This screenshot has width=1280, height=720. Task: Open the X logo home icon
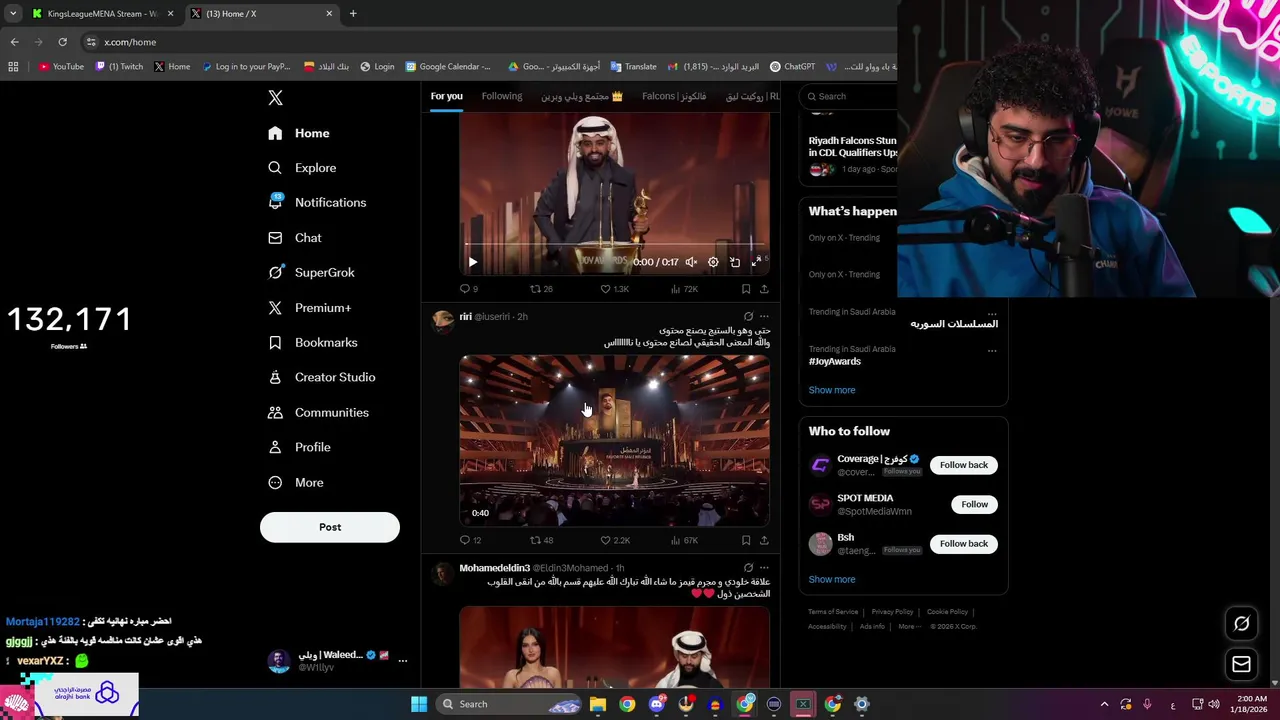click(275, 97)
